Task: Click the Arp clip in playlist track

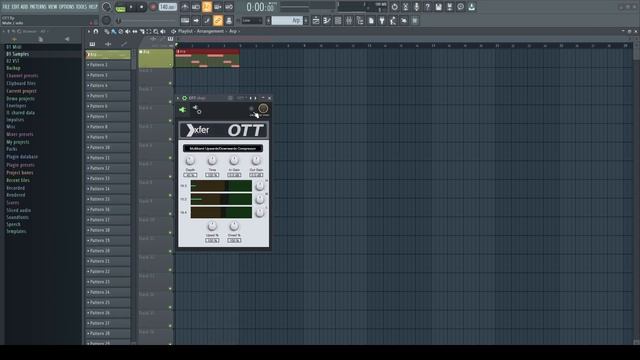Action: coord(208,58)
